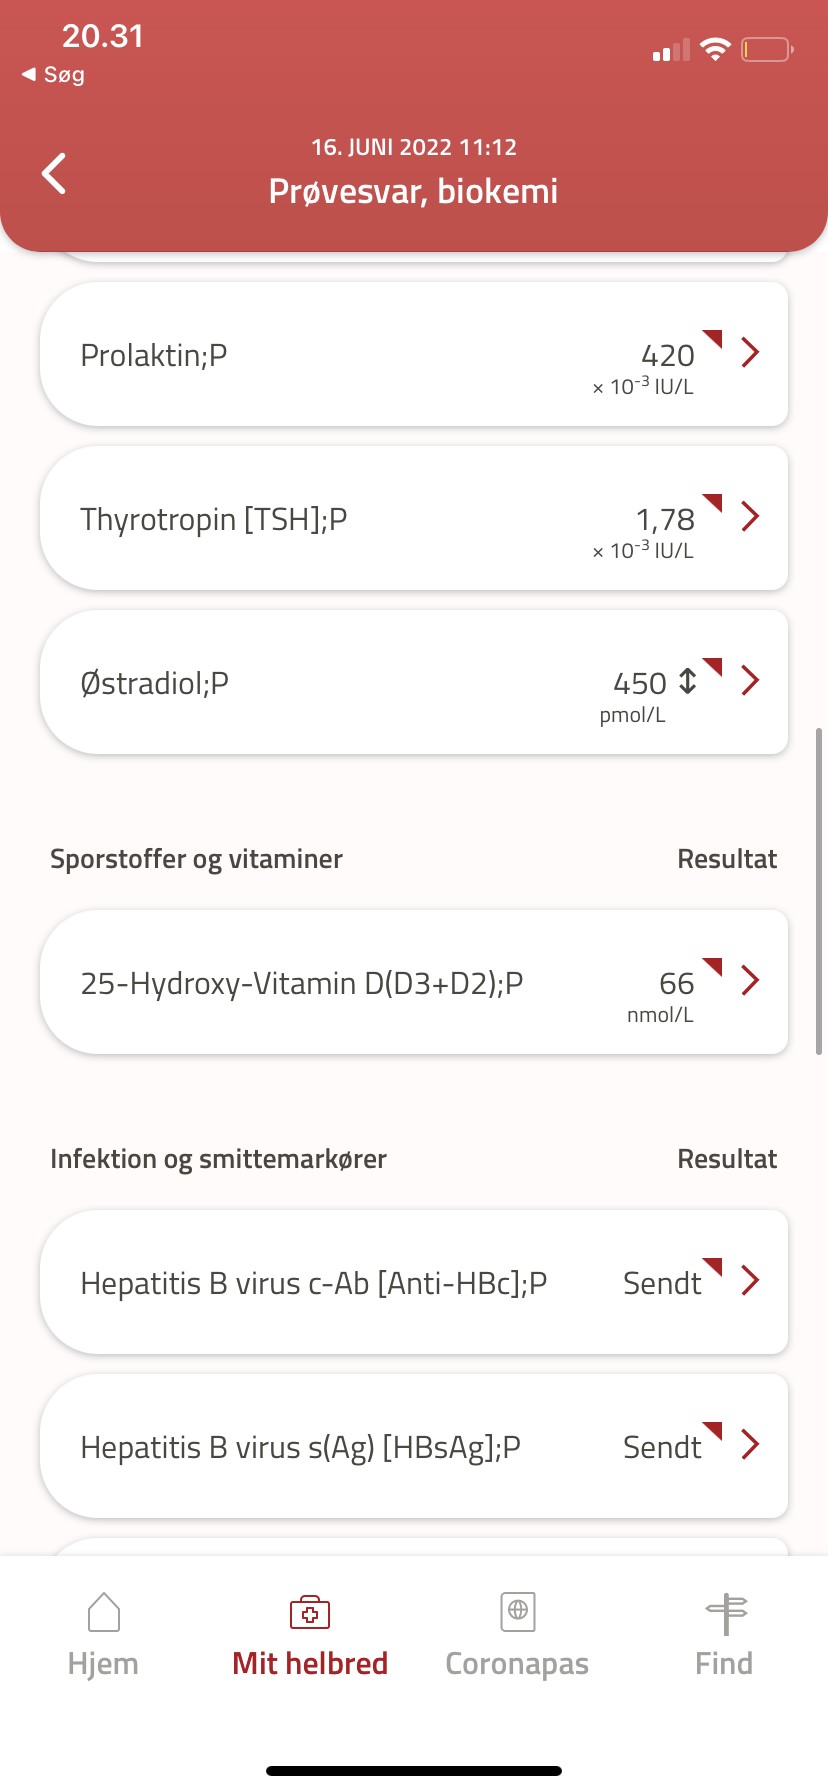Tap the red corner flag on Vitamin D
828x1792 pixels.
(x=712, y=966)
